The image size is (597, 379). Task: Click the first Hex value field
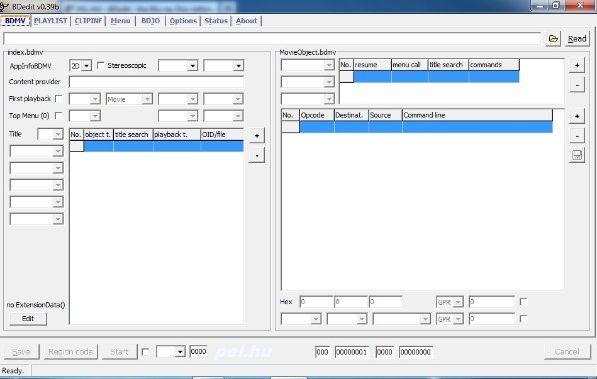click(316, 302)
